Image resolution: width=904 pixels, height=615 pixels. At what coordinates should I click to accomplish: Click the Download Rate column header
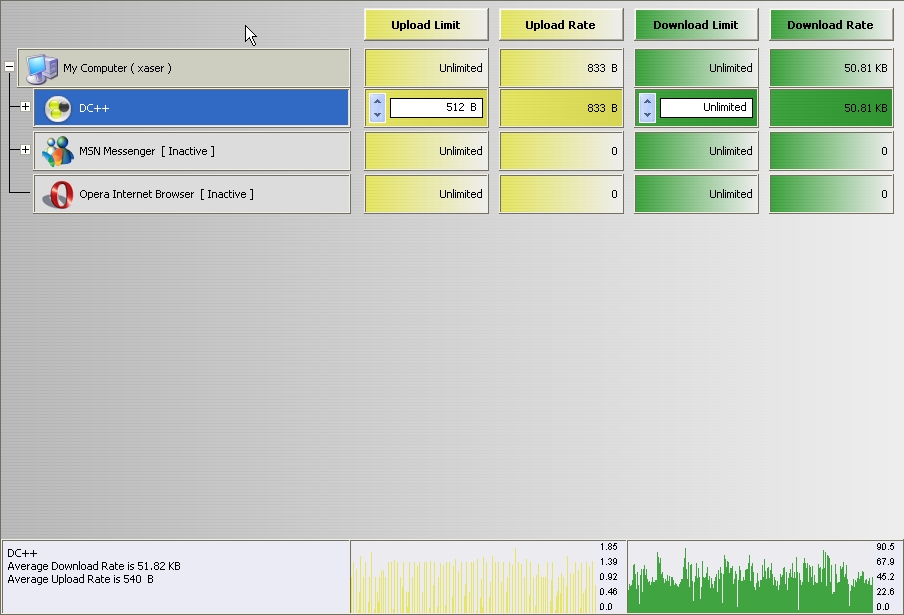click(831, 25)
